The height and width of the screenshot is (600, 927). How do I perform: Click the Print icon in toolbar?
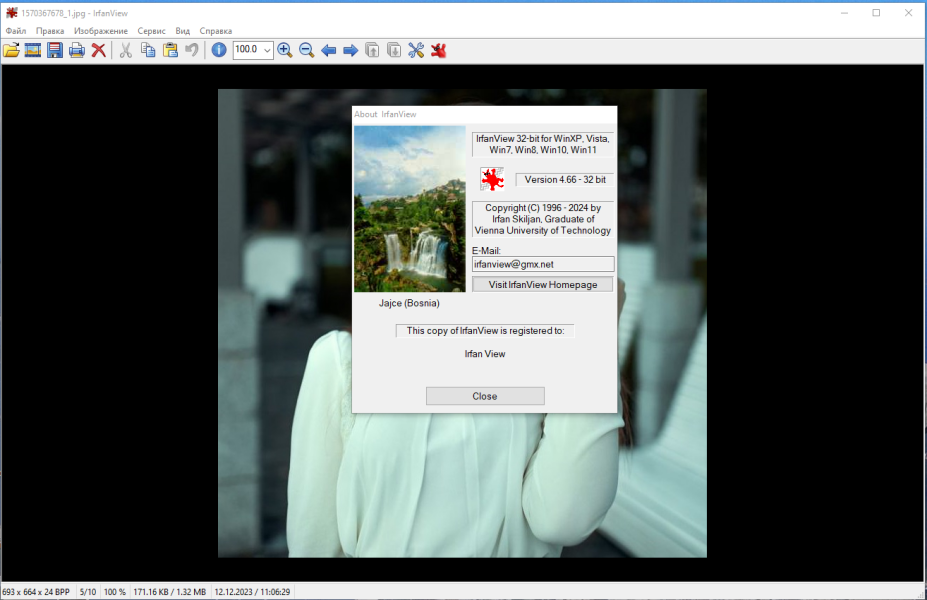point(77,50)
